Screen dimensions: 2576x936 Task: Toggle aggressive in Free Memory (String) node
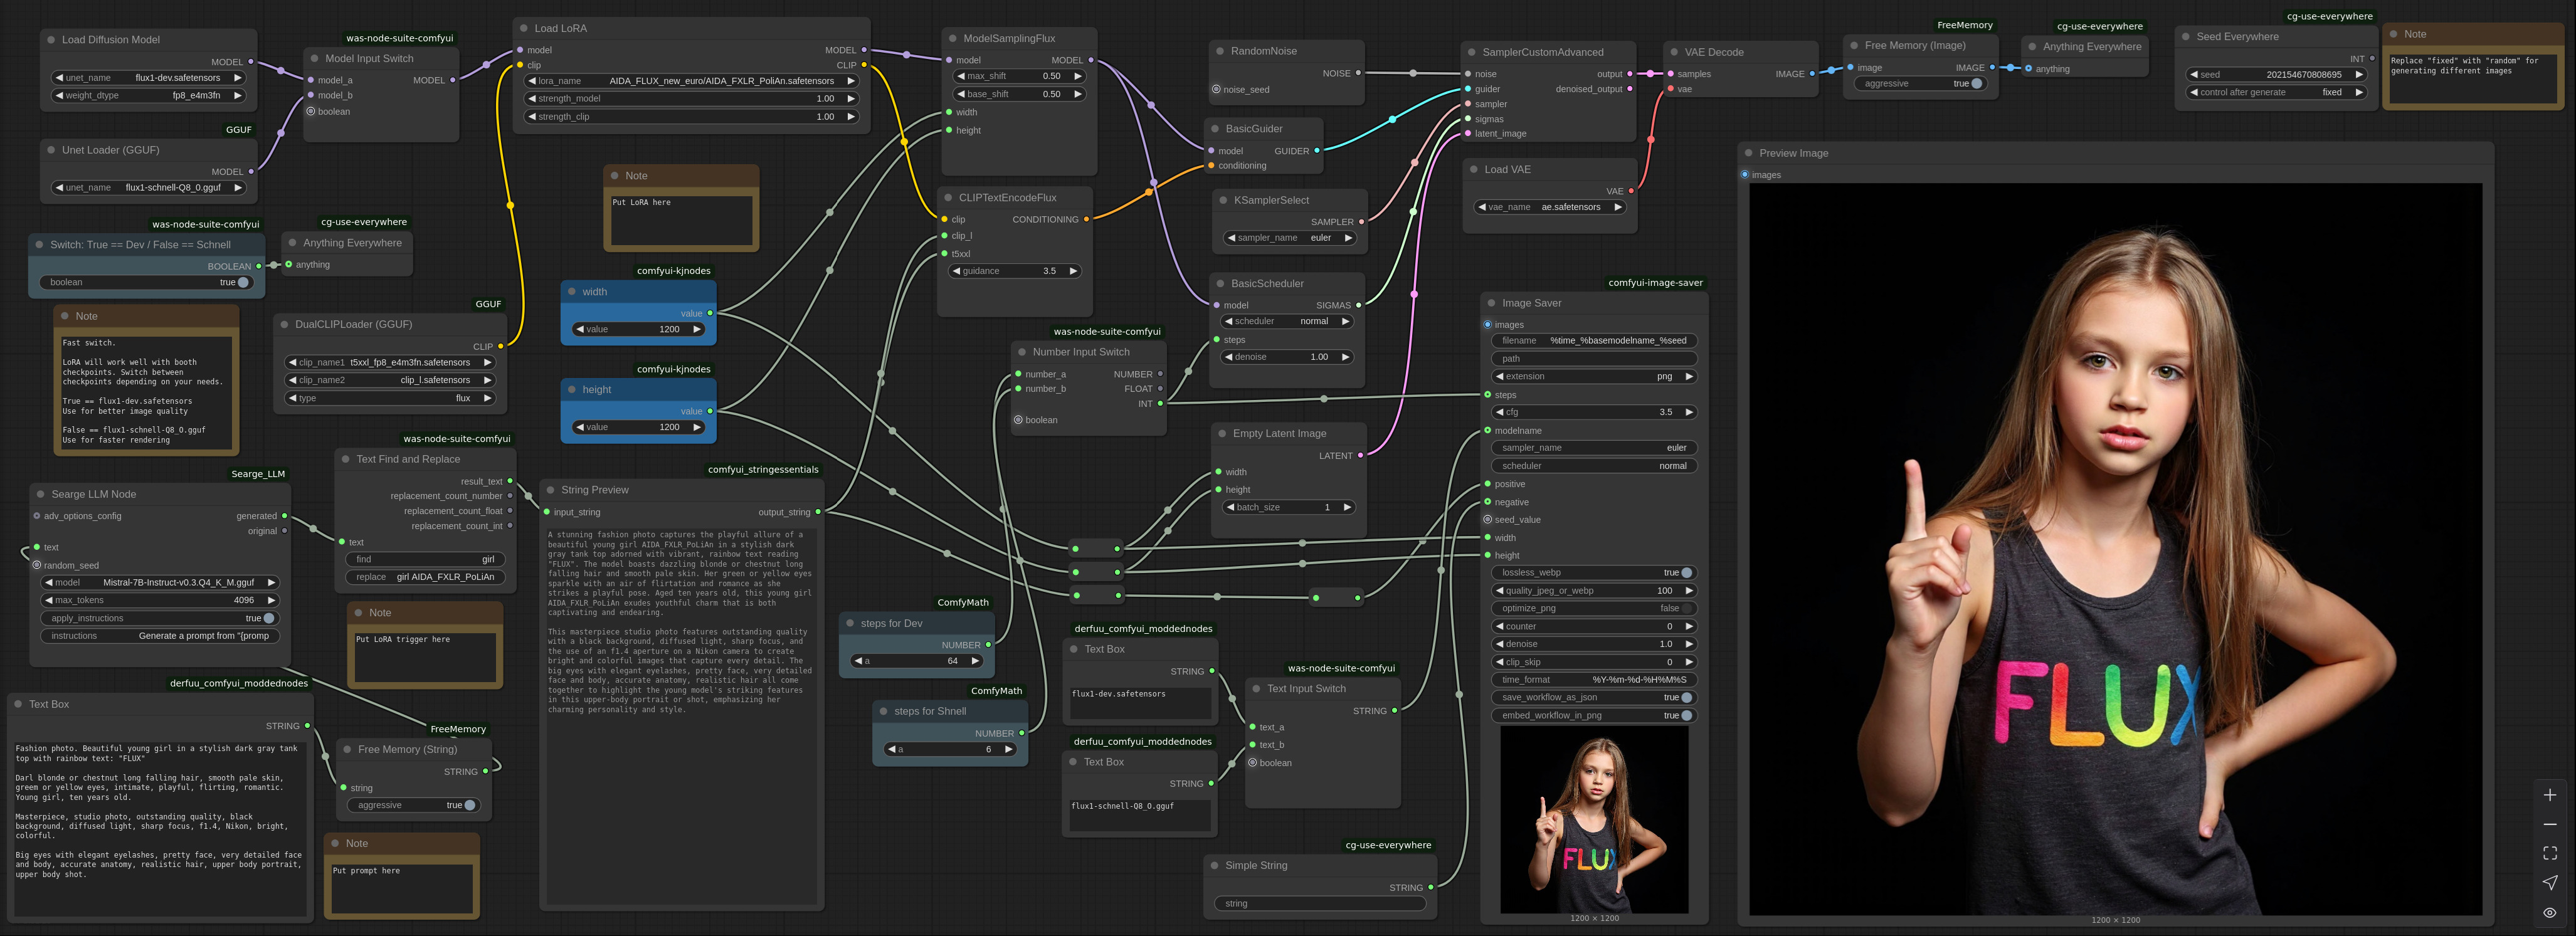pos(413,805)
